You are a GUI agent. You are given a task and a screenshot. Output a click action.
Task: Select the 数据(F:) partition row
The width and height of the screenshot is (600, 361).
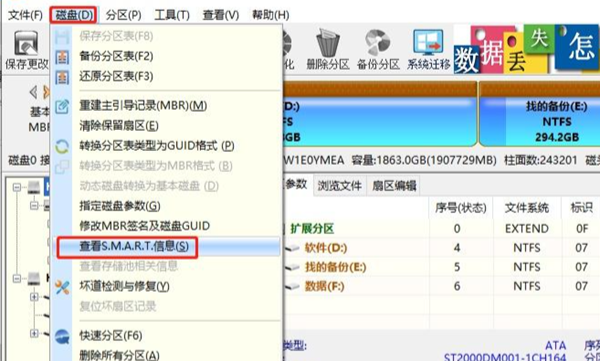(x=442, y=286)
